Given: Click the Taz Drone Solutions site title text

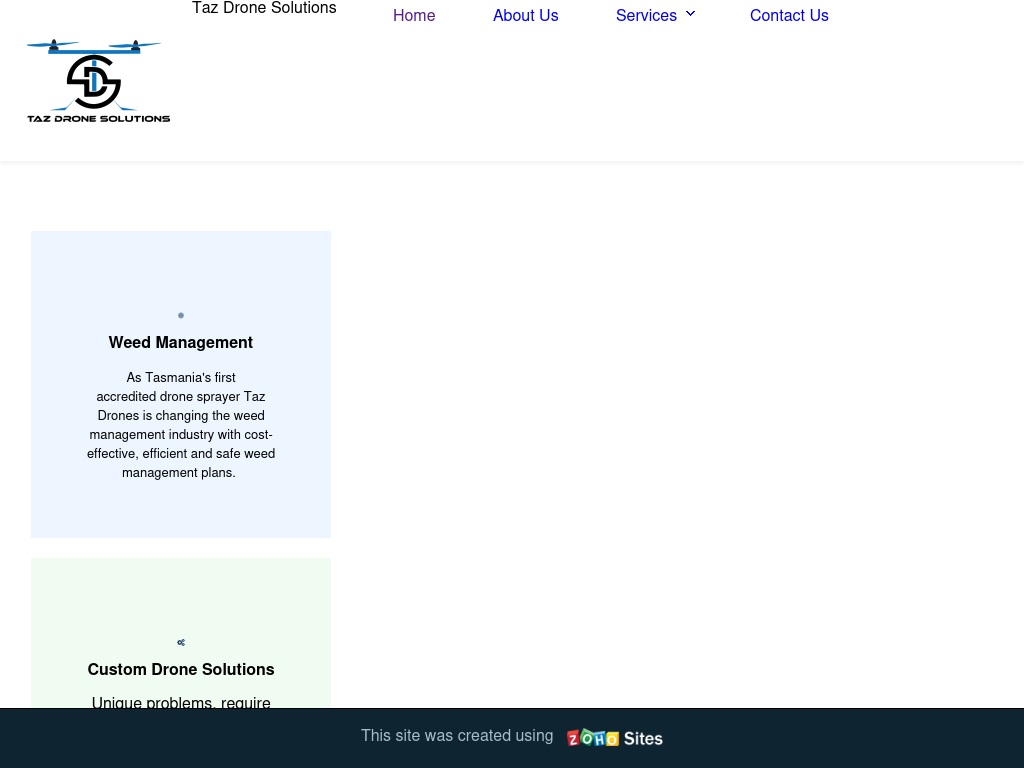Looking at the screenshot, I should (264, 8).
